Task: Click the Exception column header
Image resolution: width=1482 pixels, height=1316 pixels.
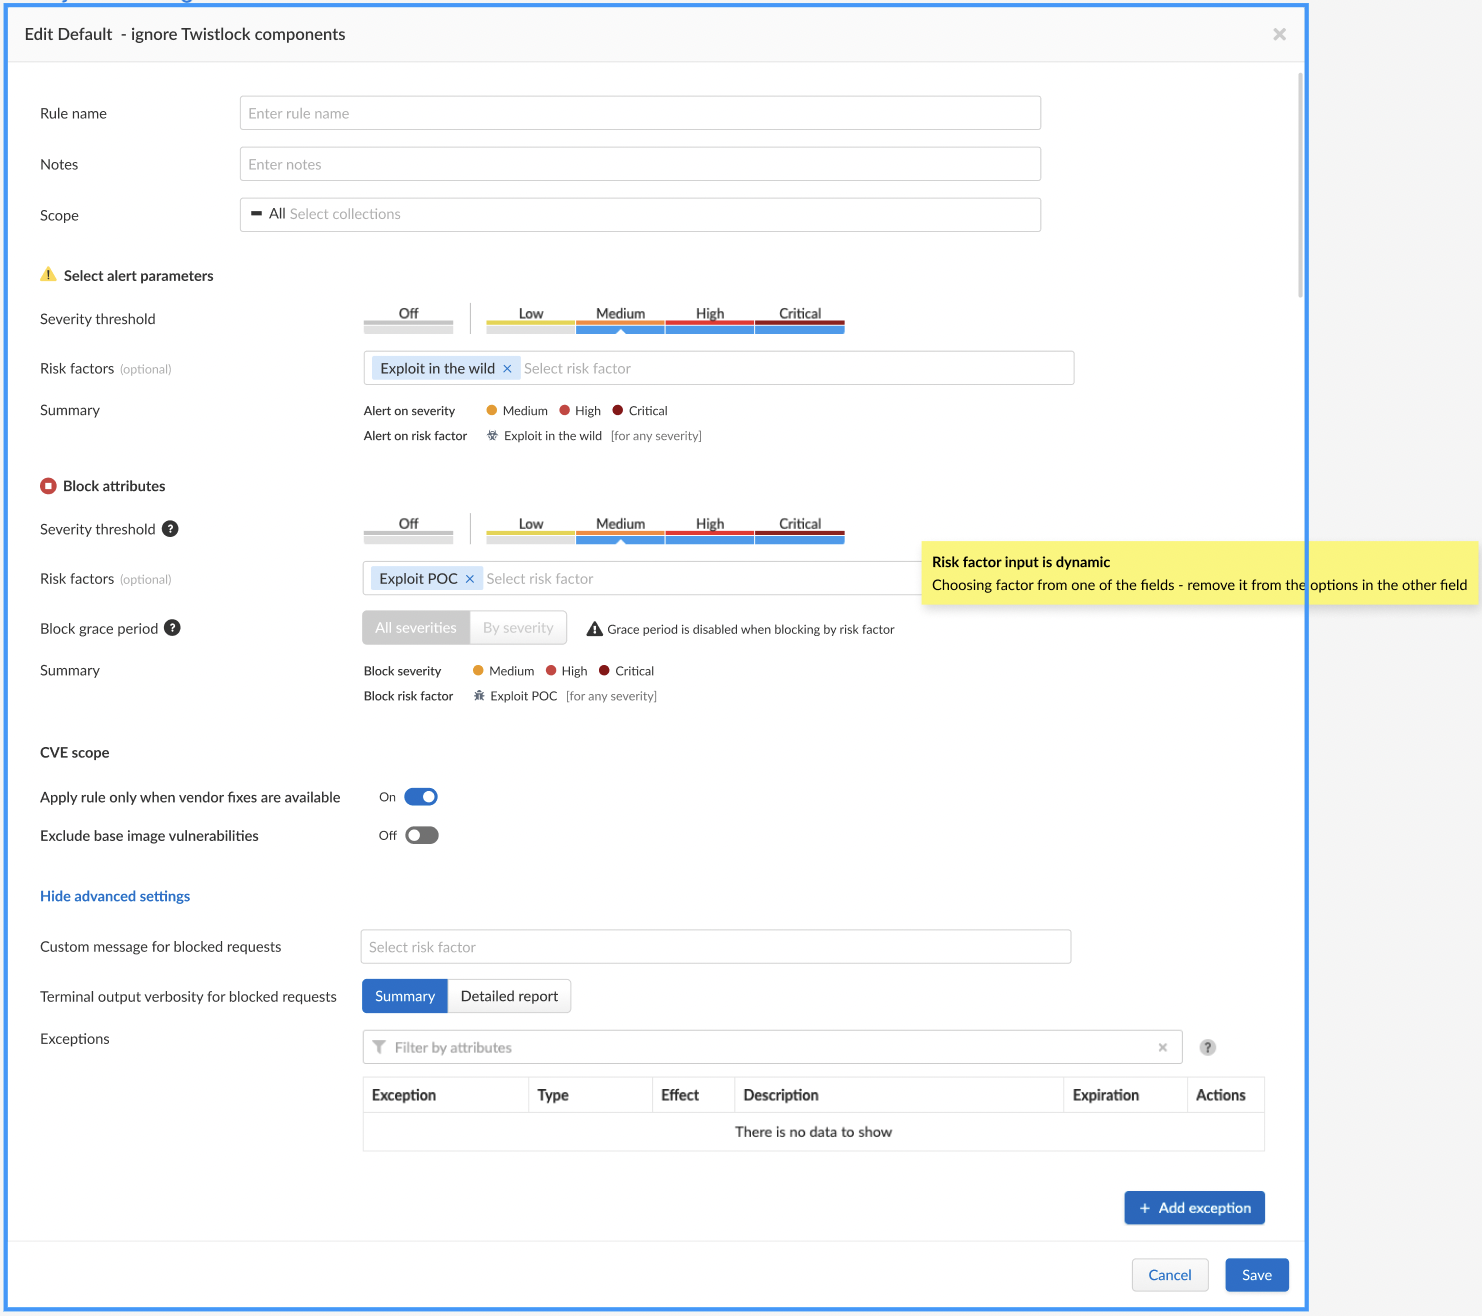Action: click(x=446, y=1095)
